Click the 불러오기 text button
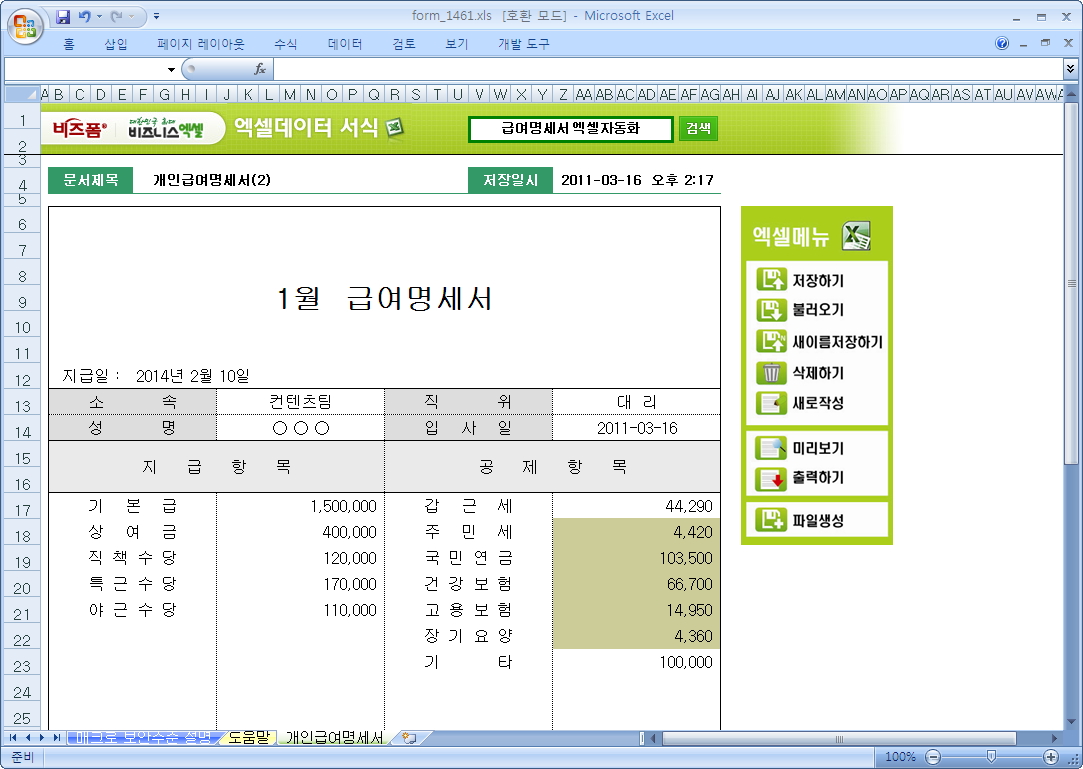Viewport: 1083px width, 769px height. pyautogui.click(x=818, y=310)
